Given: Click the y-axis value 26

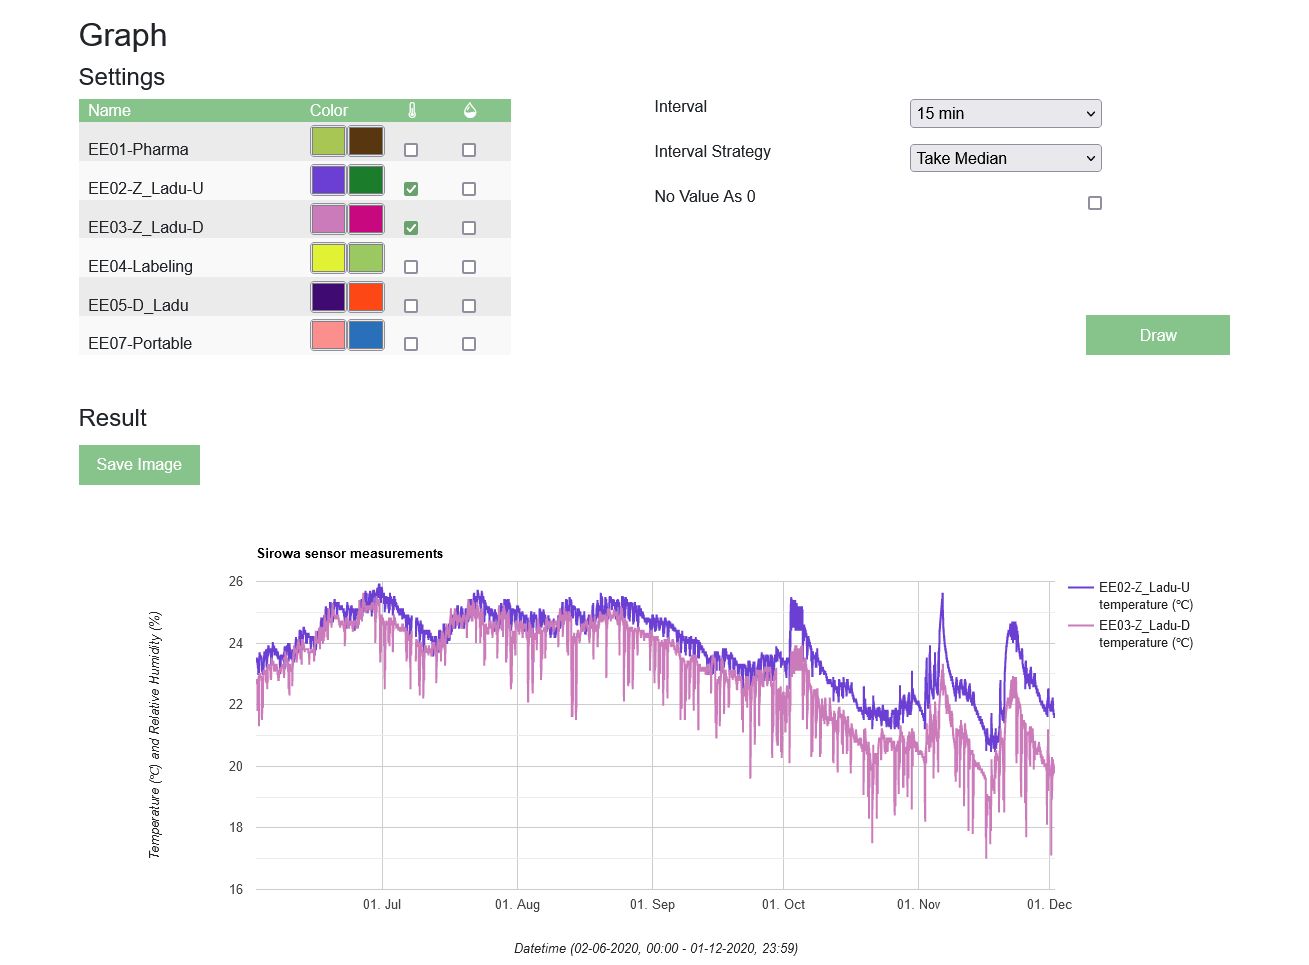Looking at the screenshot, I should (236, 581).
